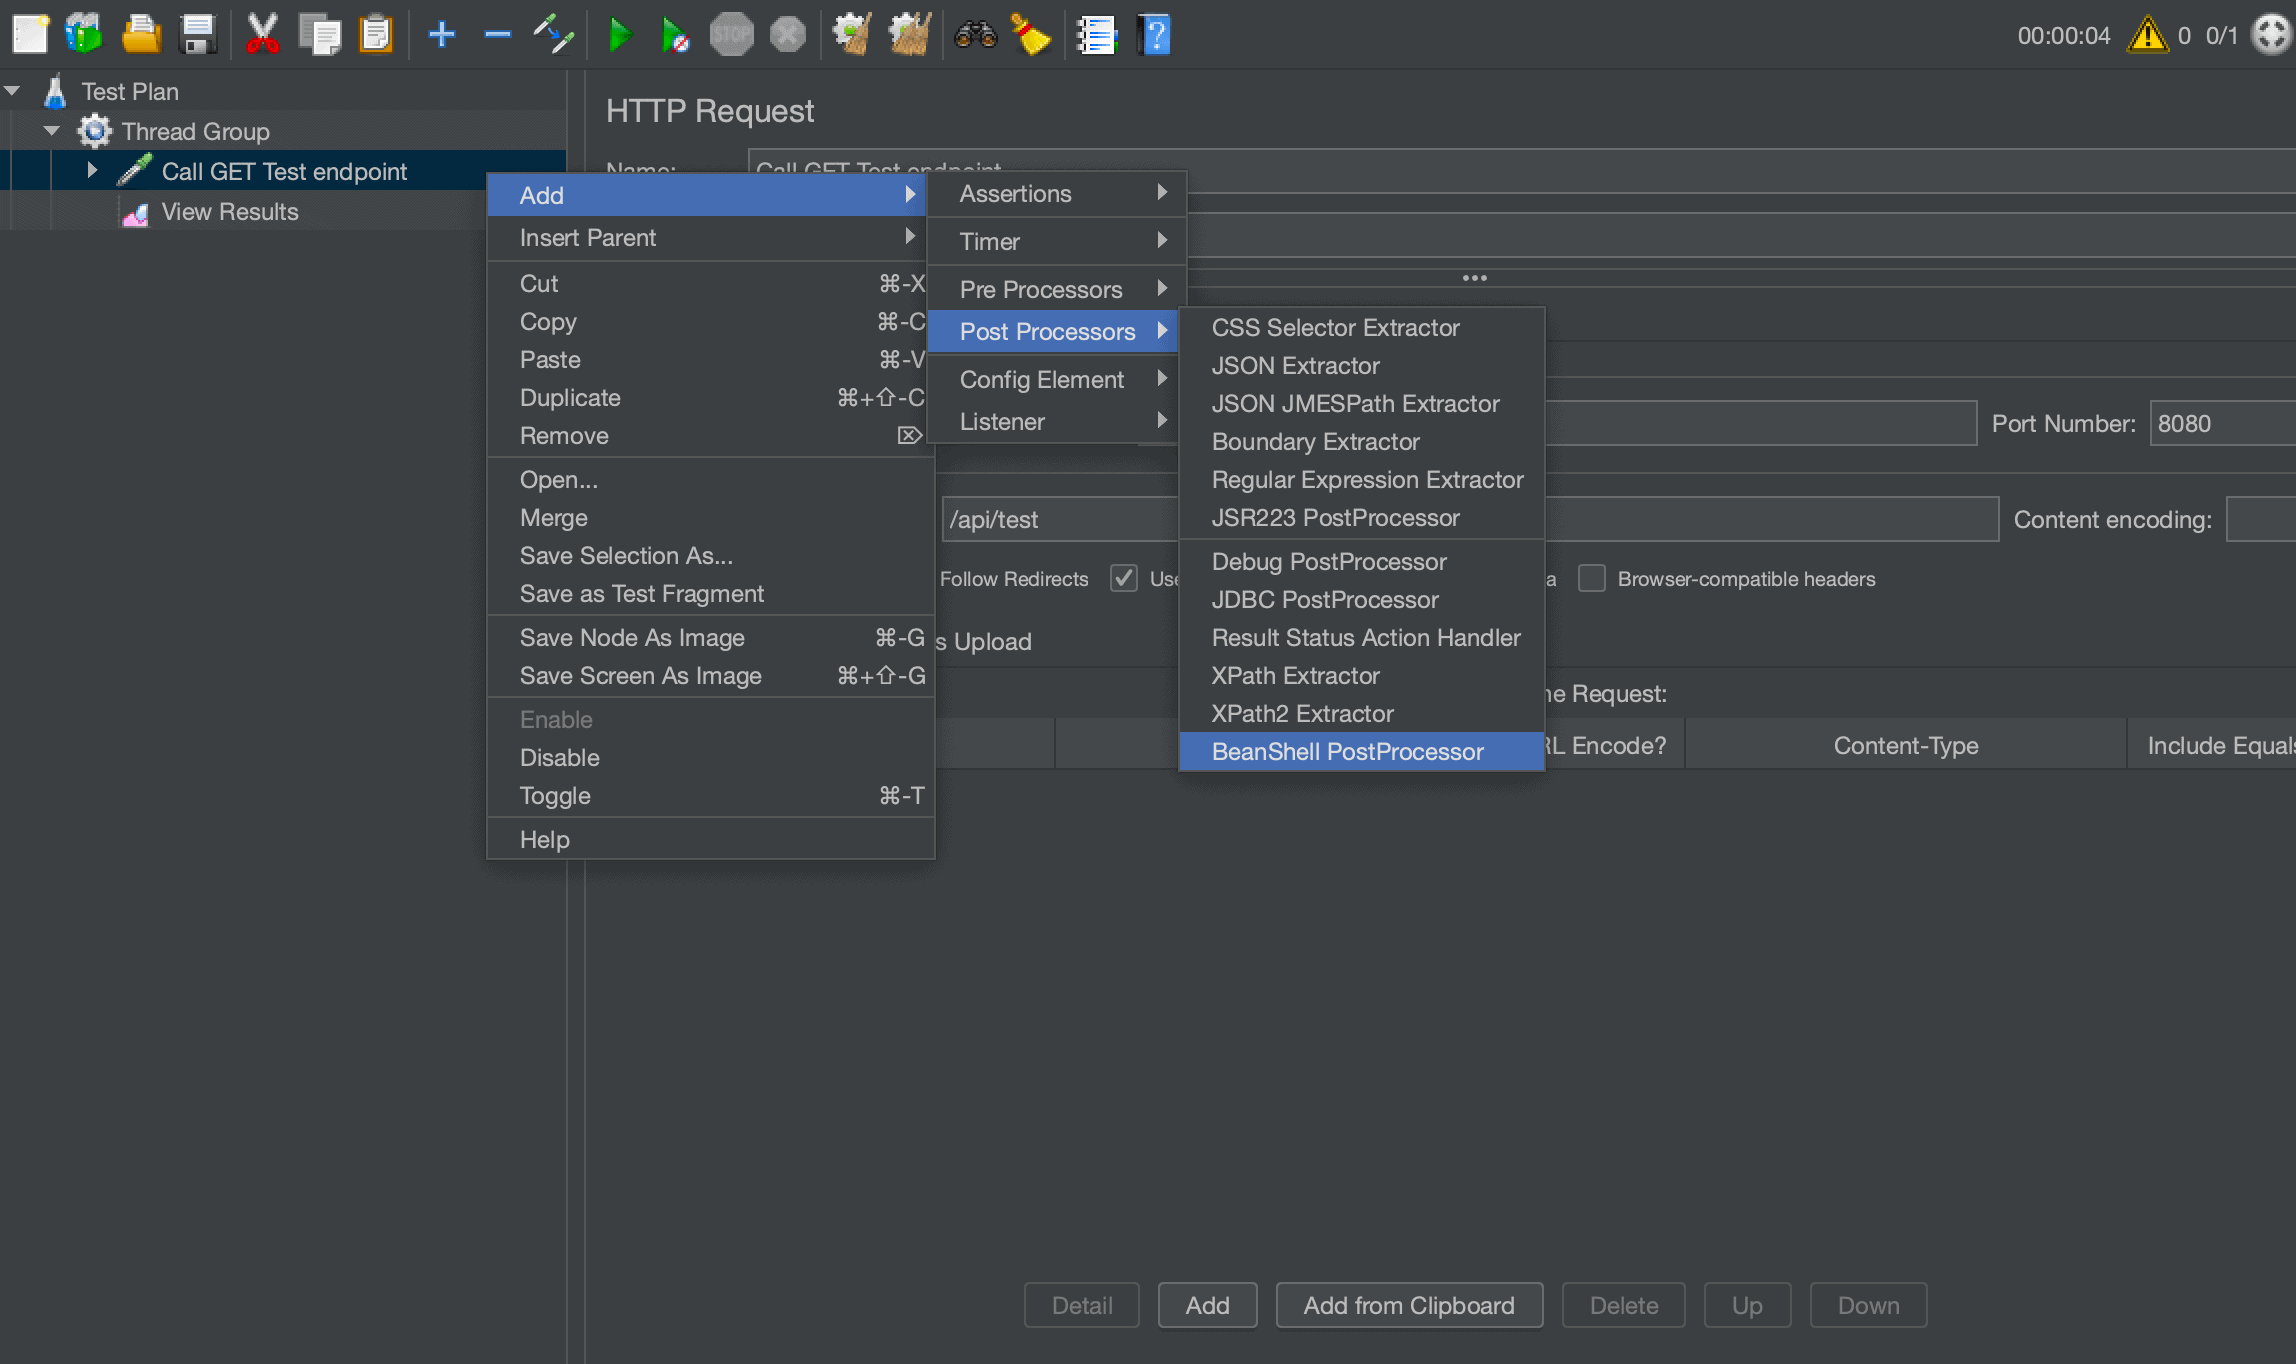
Task: Expand the Call GET Test endpoint node
Action: [x=92, y=171]
